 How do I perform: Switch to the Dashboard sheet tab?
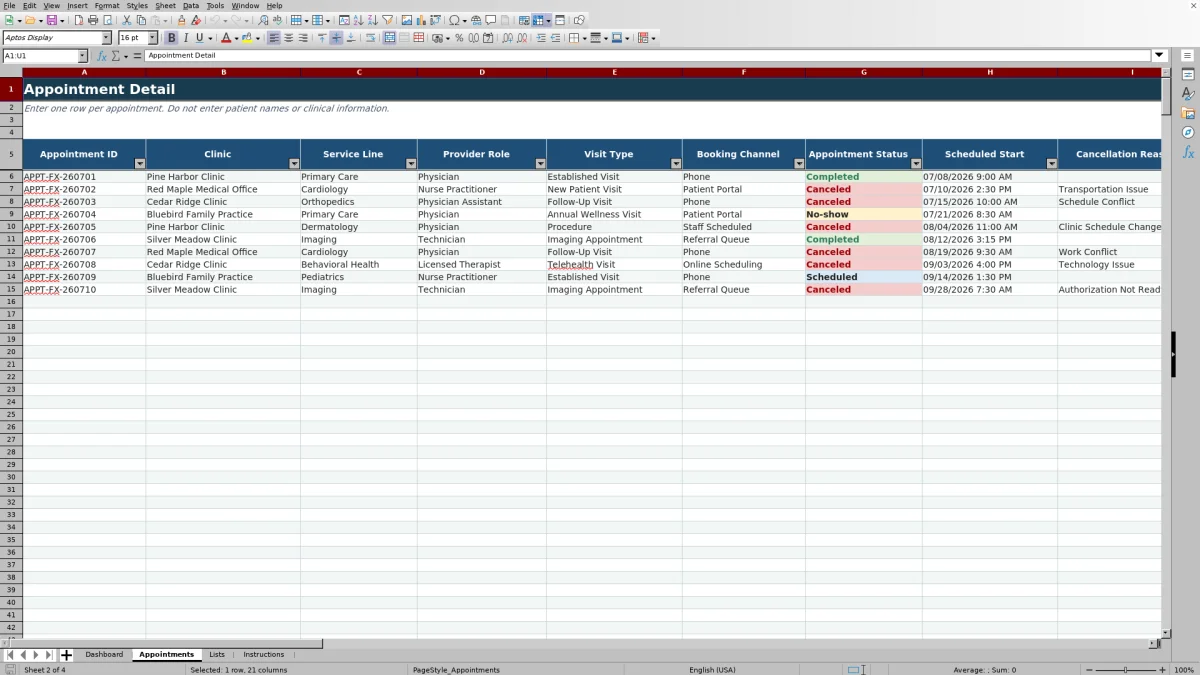104,655
